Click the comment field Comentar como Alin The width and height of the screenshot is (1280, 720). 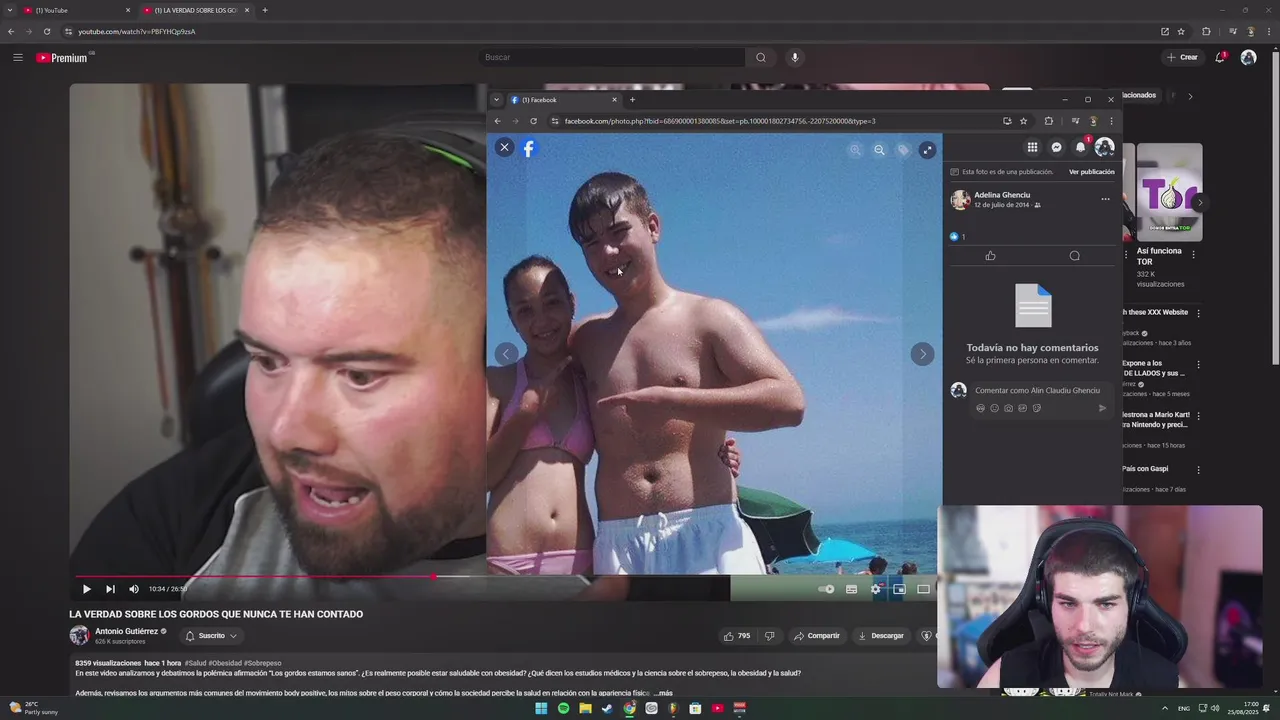click(1037, 390)
